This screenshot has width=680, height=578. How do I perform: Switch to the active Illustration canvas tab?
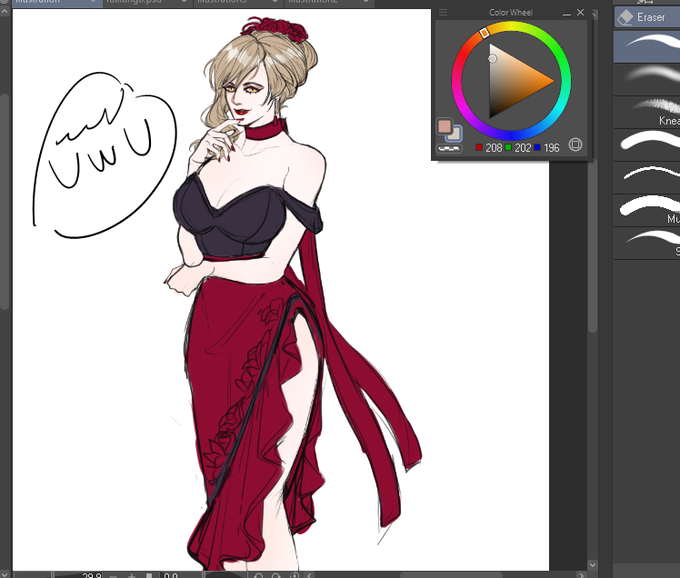pos(57,2)
